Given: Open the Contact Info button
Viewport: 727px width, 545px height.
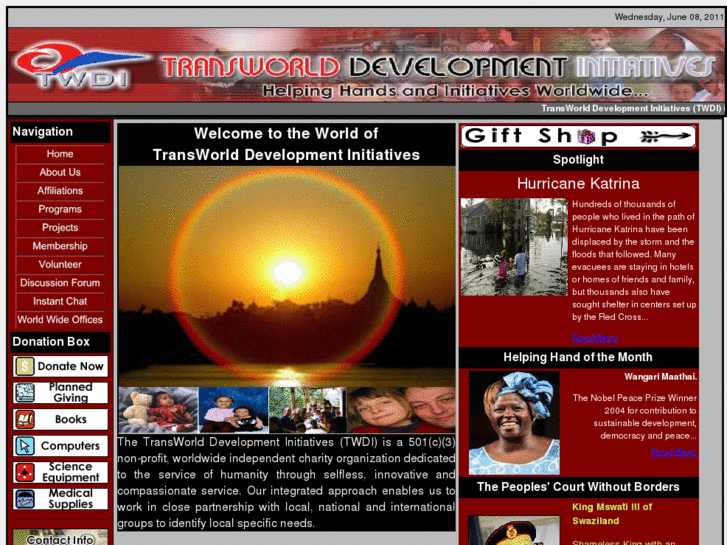Looking at the screenshot, I should pos(60,537).
